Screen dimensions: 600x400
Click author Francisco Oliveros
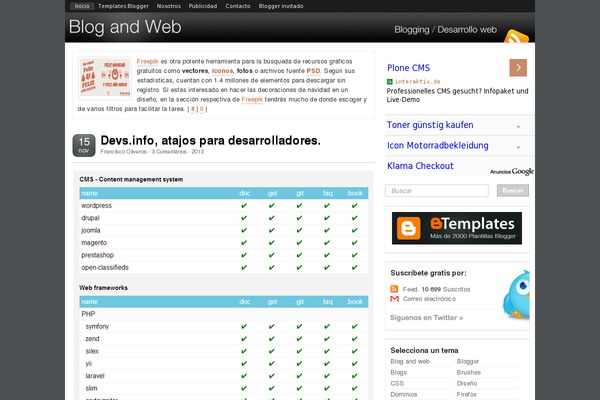(x=124, y=152)
